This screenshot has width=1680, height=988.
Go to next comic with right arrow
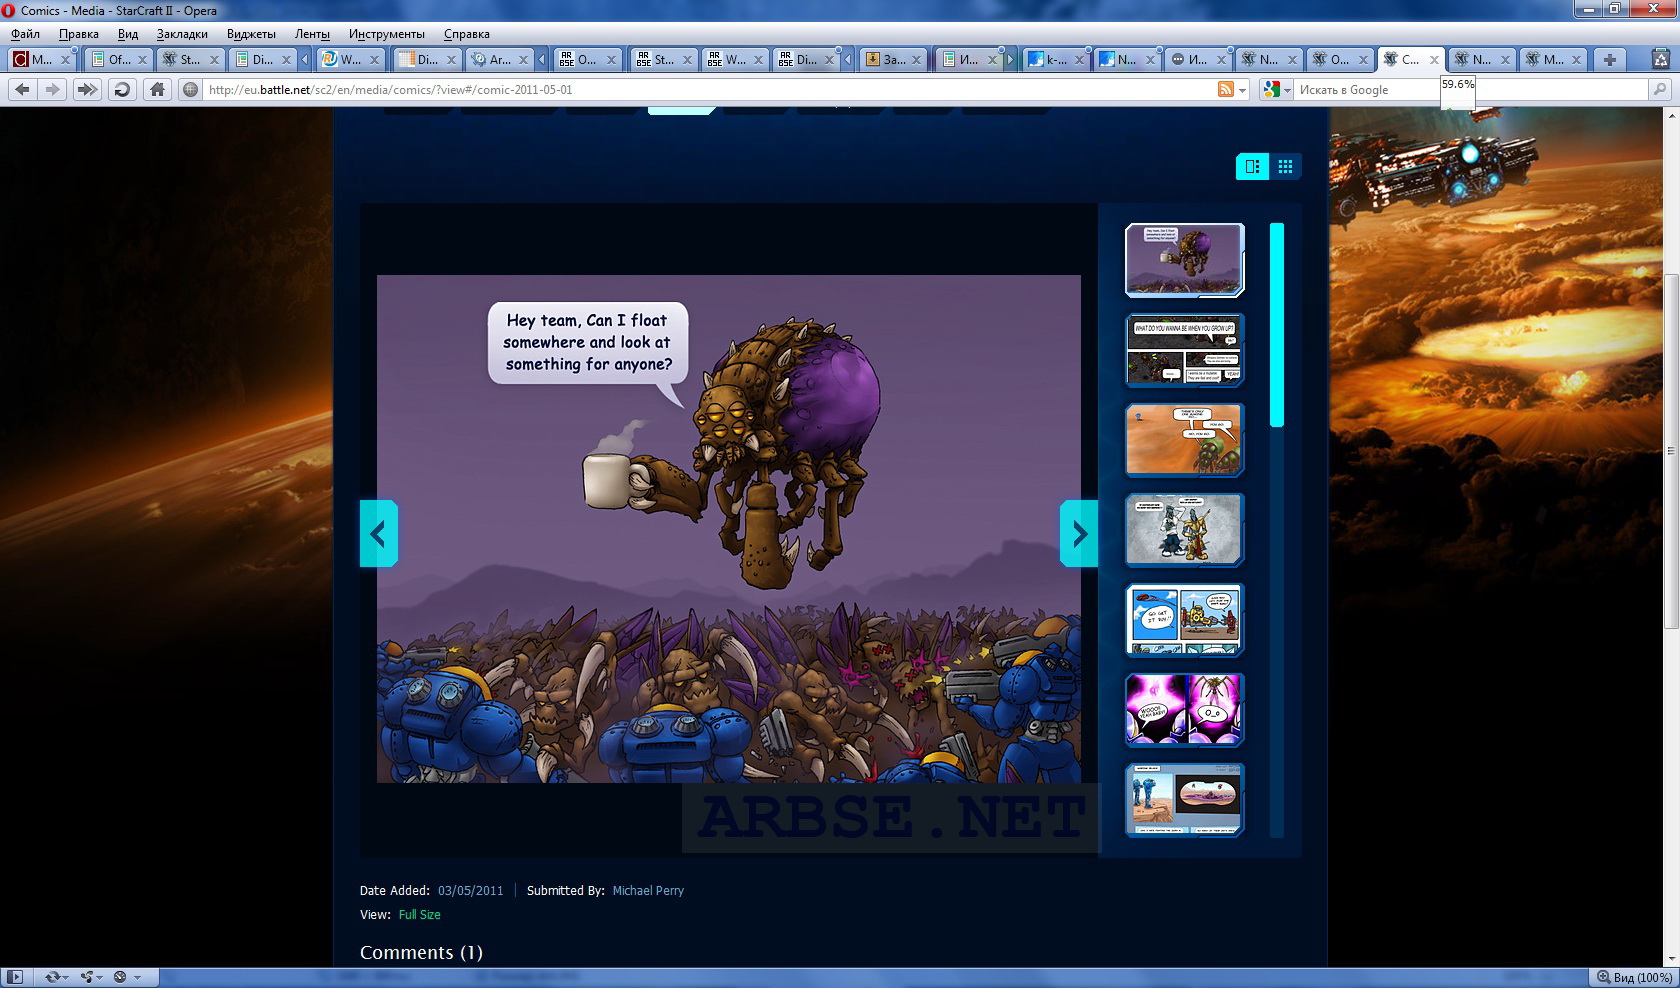(x=1079, y=533)
